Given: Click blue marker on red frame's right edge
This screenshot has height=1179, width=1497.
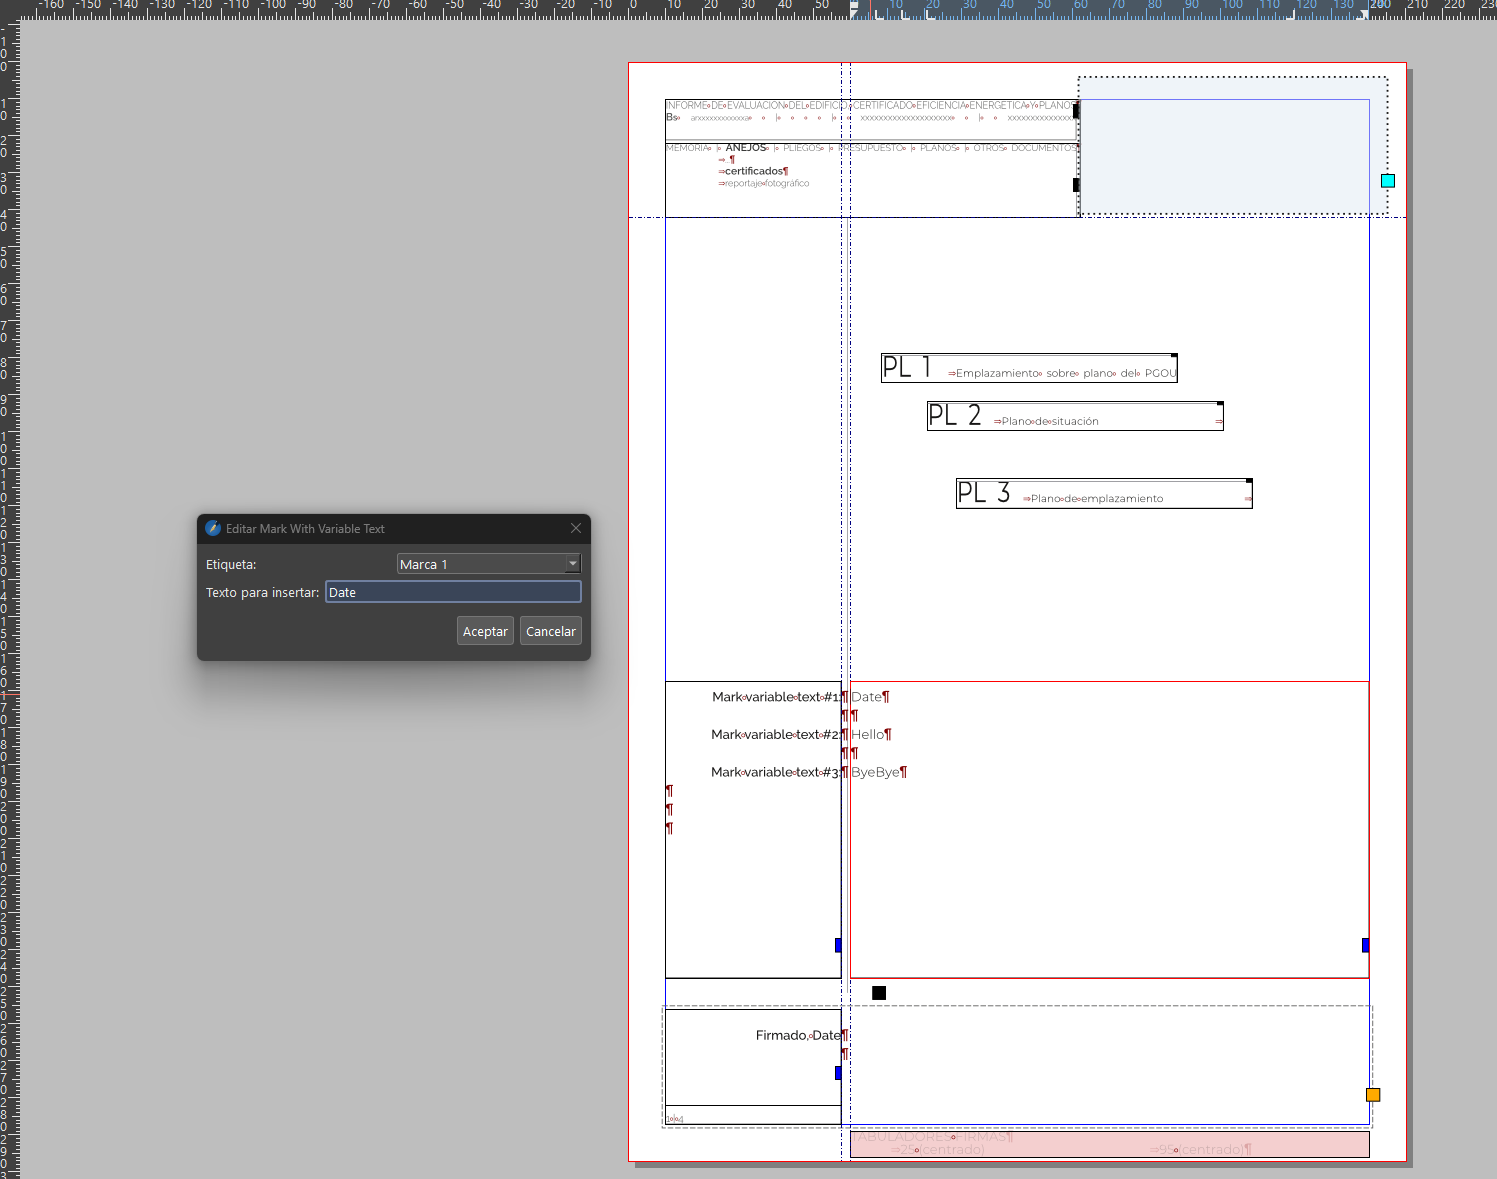Looking at the screenshot, I should tap(1365, 945).
